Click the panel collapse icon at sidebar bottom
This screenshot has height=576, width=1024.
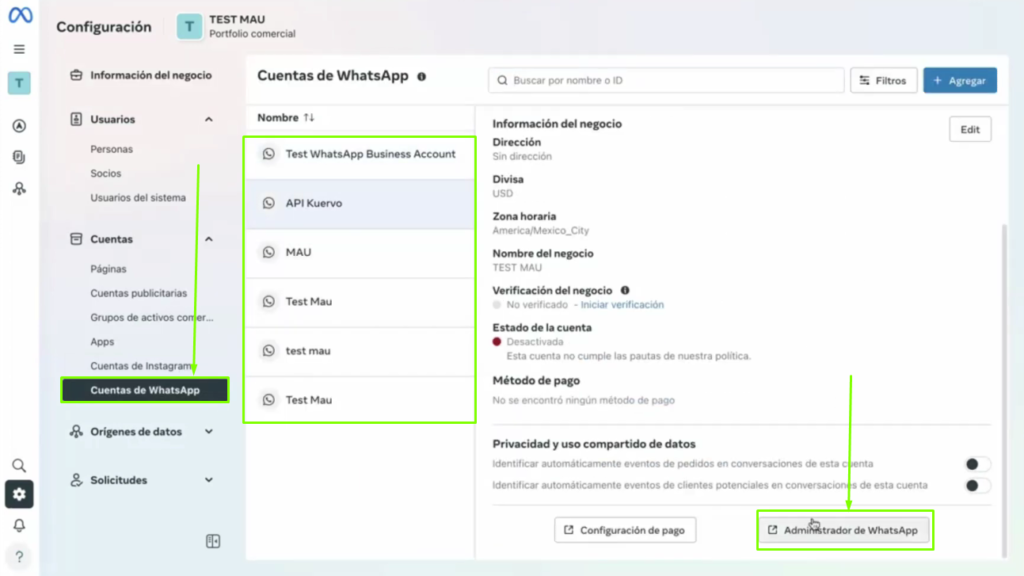pyautogui.click(x=212, y=541)
